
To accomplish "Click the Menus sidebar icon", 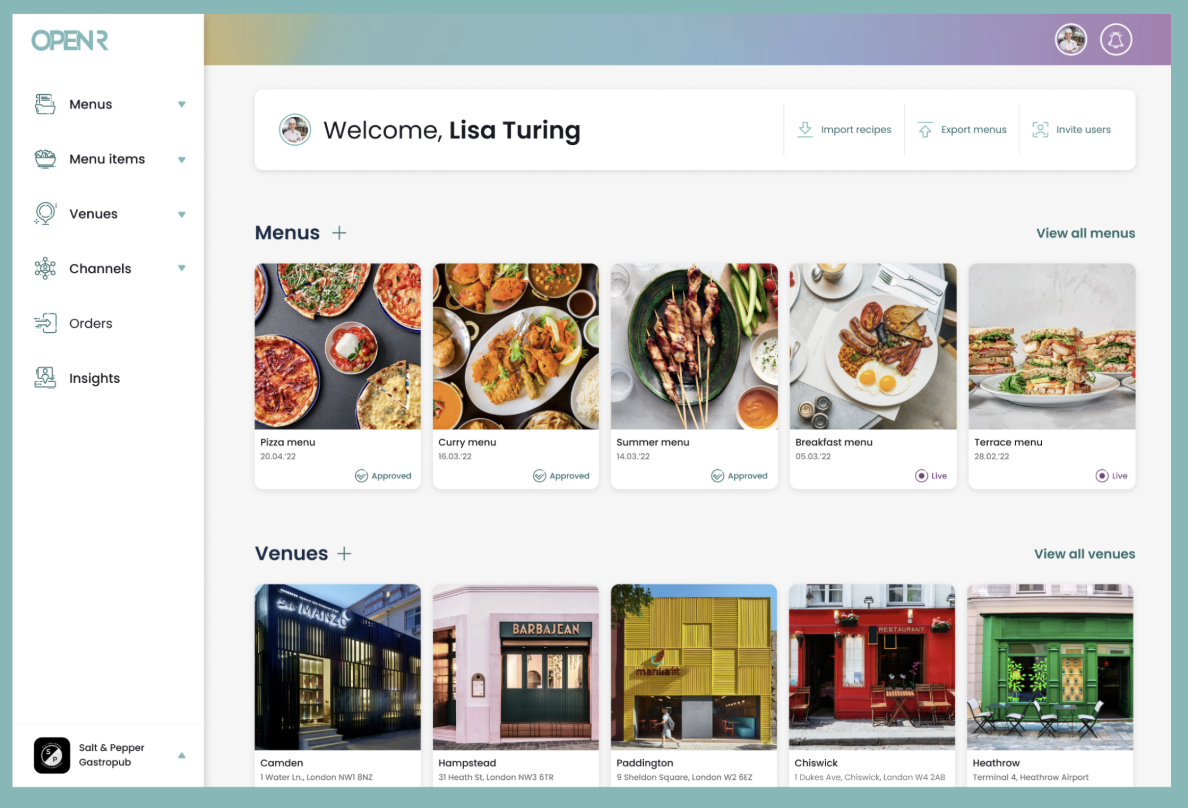I will point(45,104).
